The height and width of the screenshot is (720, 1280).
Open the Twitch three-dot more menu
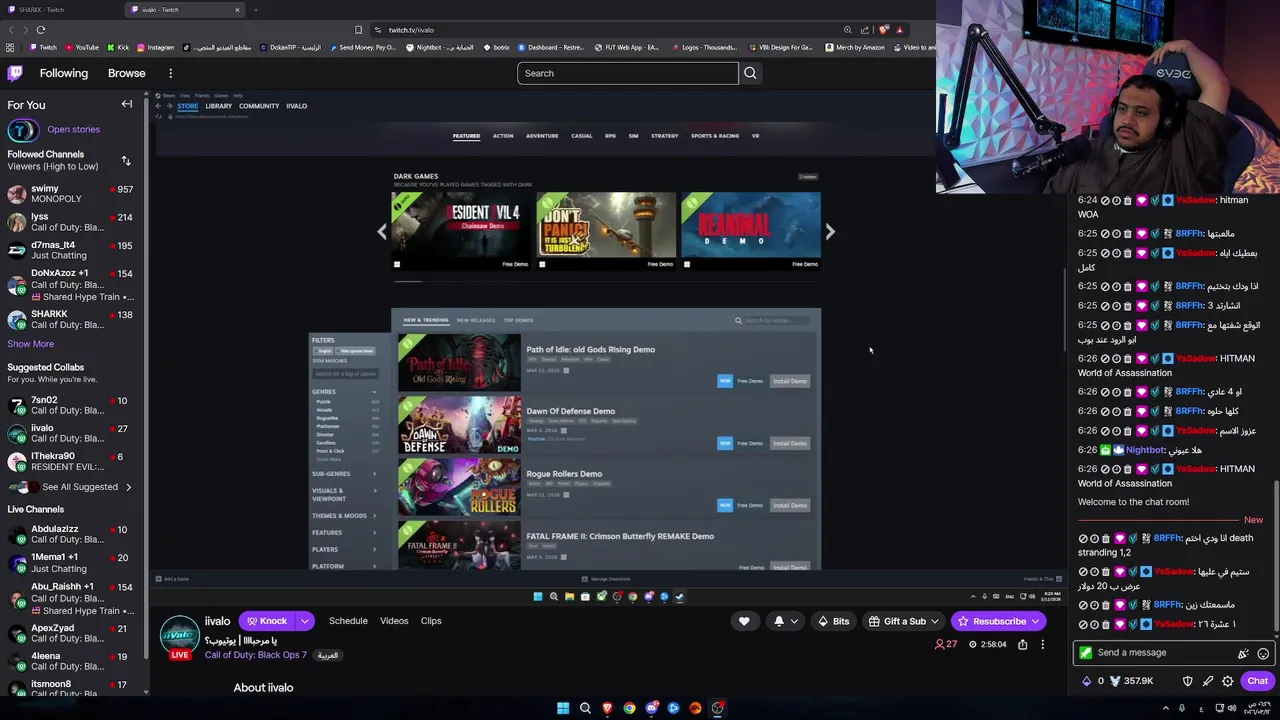tap(170, 73)
